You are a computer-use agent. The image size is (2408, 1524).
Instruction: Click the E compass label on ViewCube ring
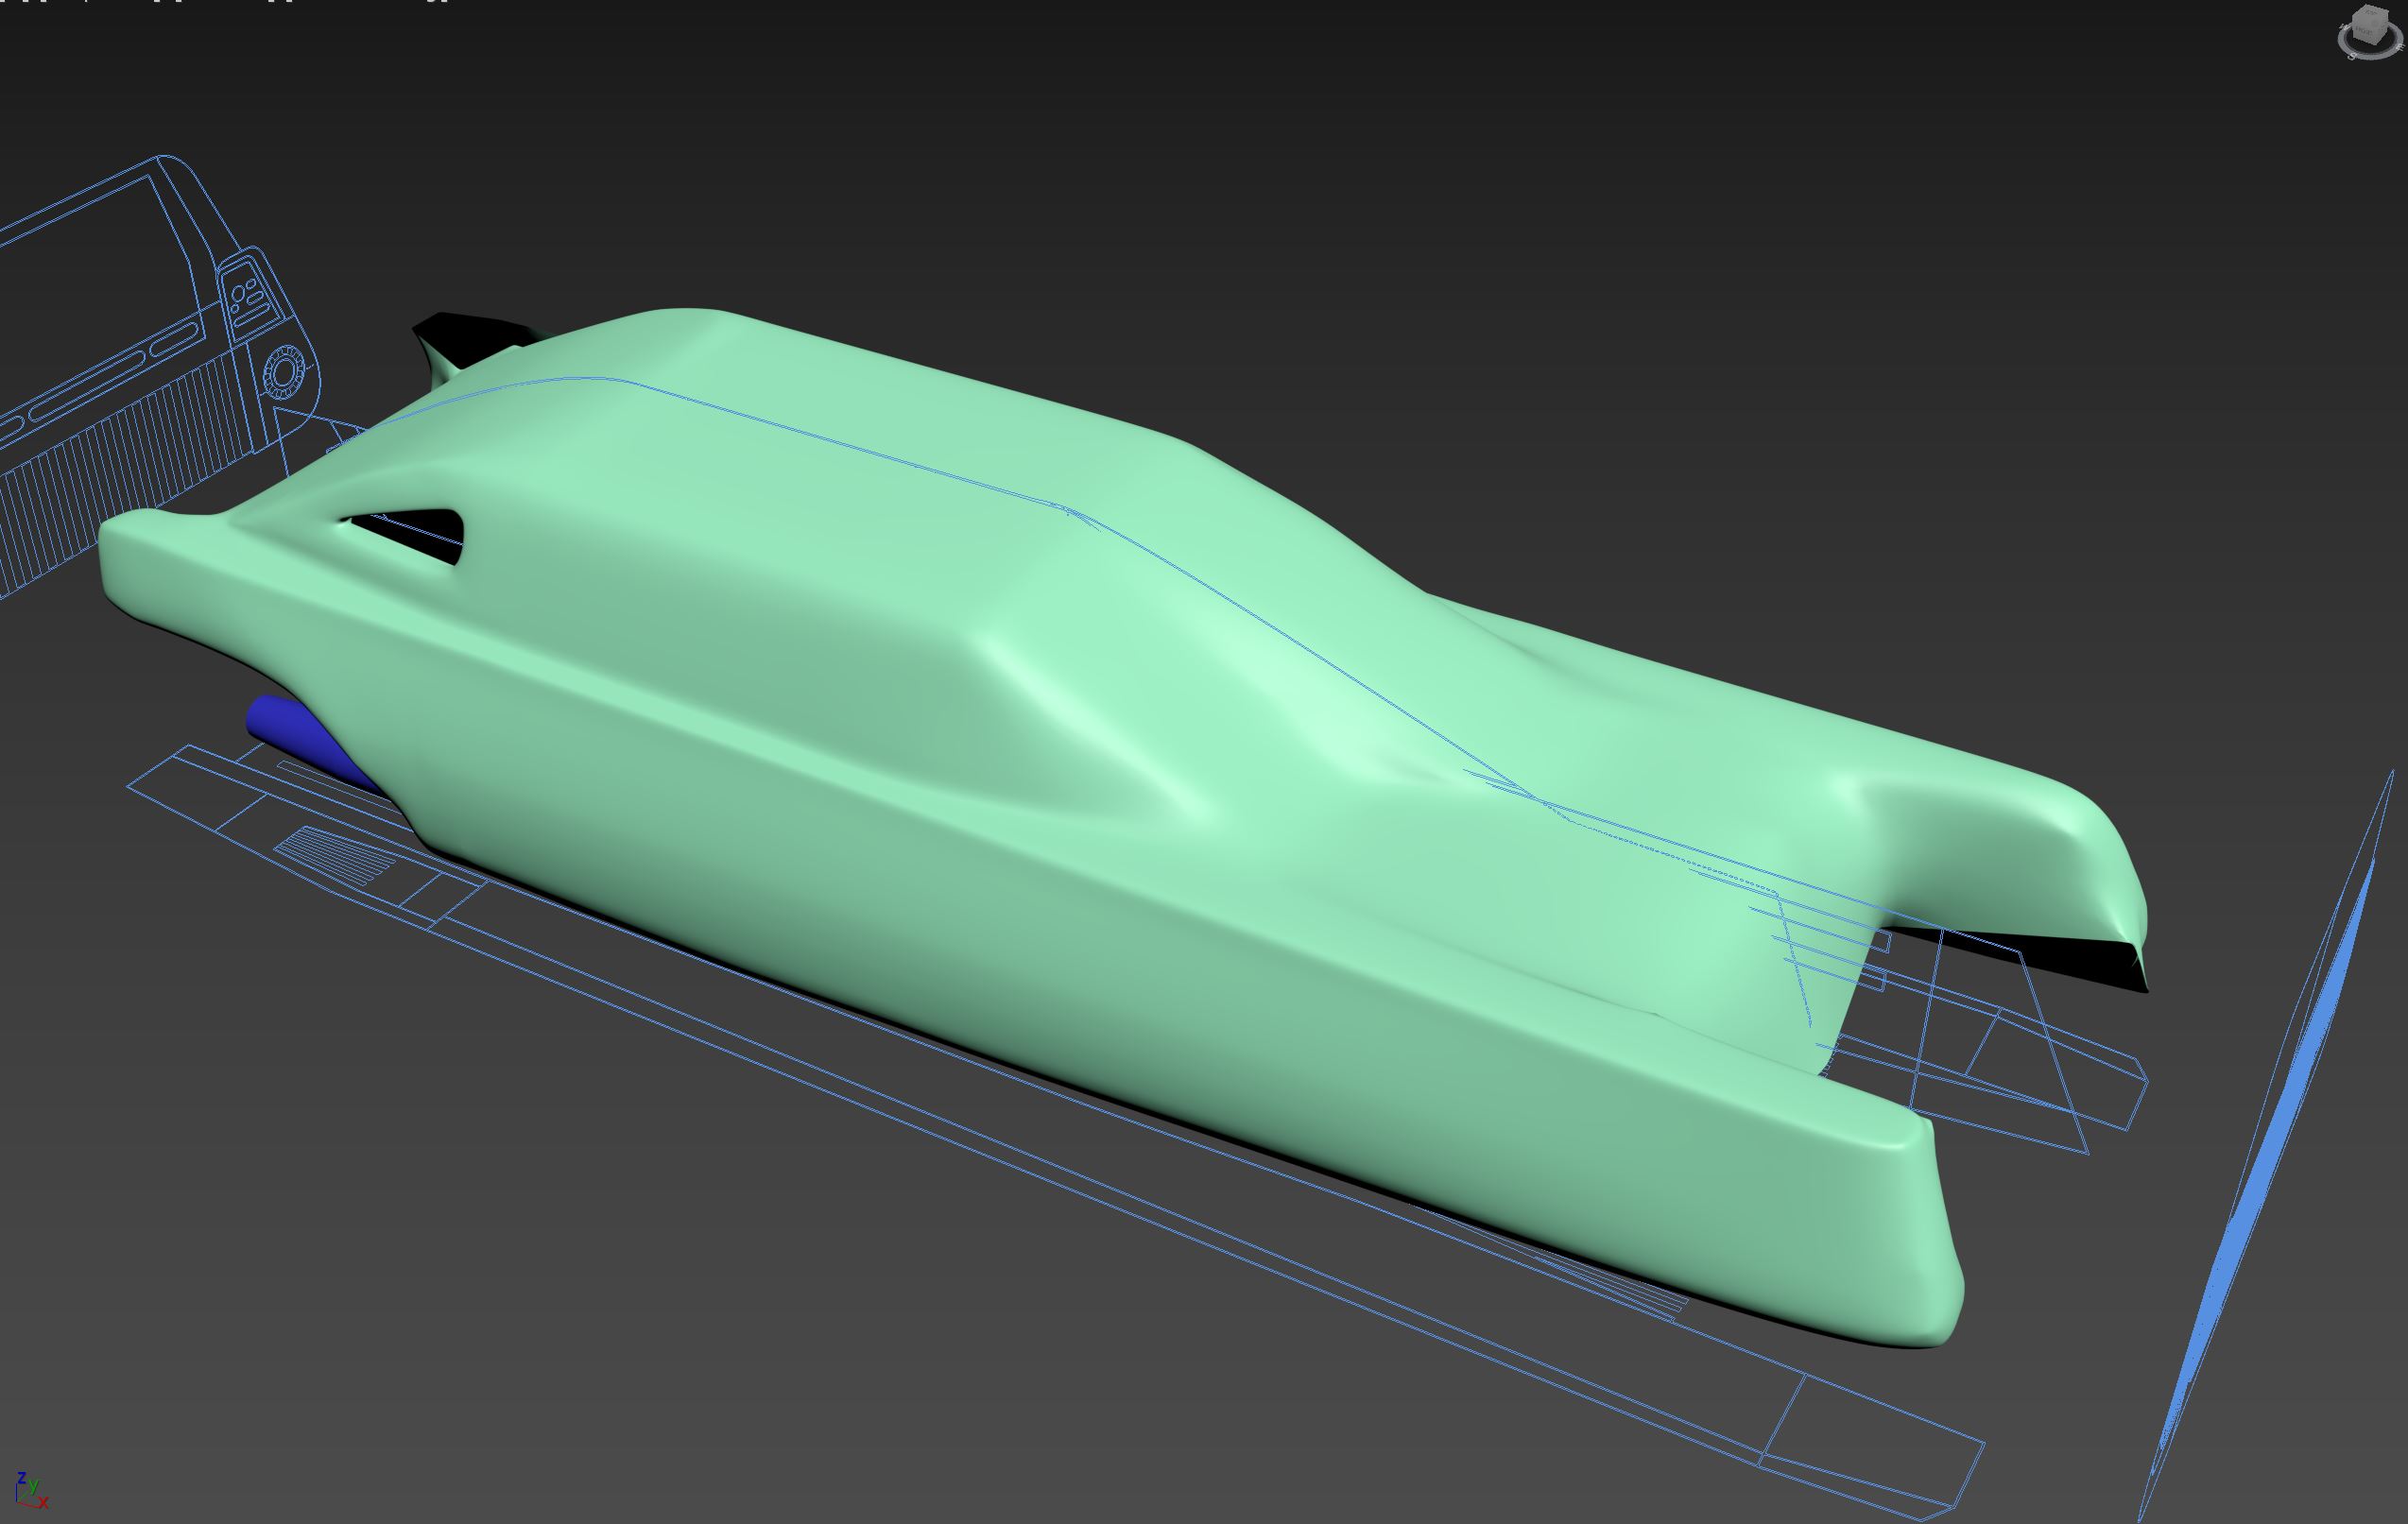pos(2401,47)
